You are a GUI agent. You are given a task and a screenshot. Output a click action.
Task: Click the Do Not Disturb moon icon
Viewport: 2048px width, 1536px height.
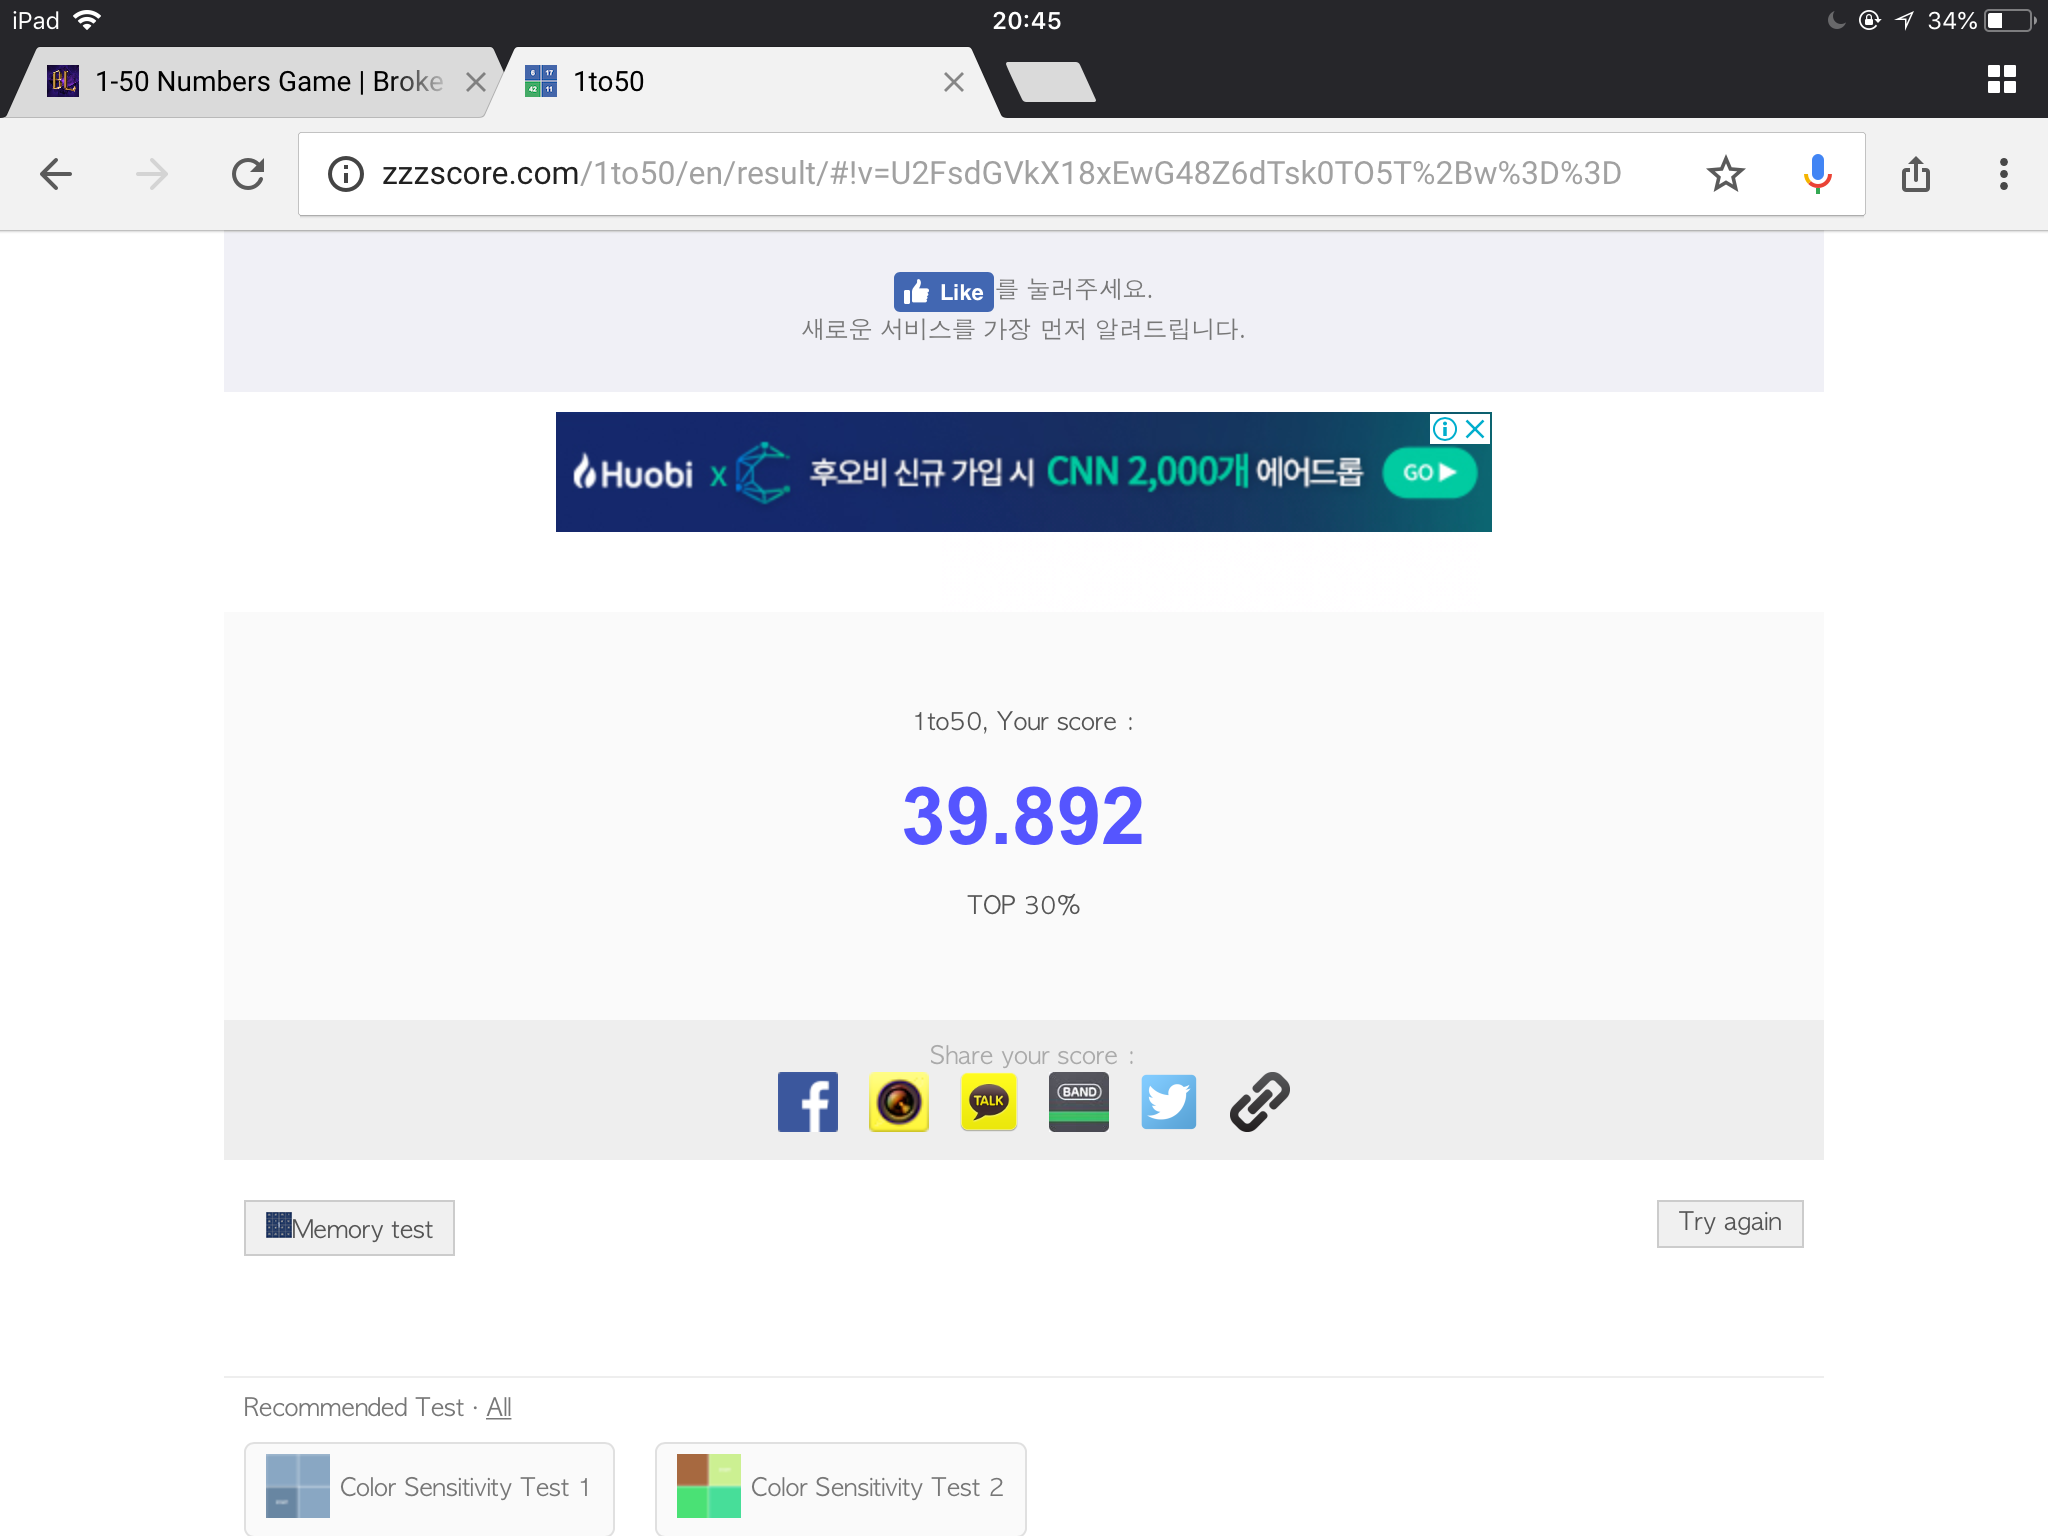point(1836,20)
